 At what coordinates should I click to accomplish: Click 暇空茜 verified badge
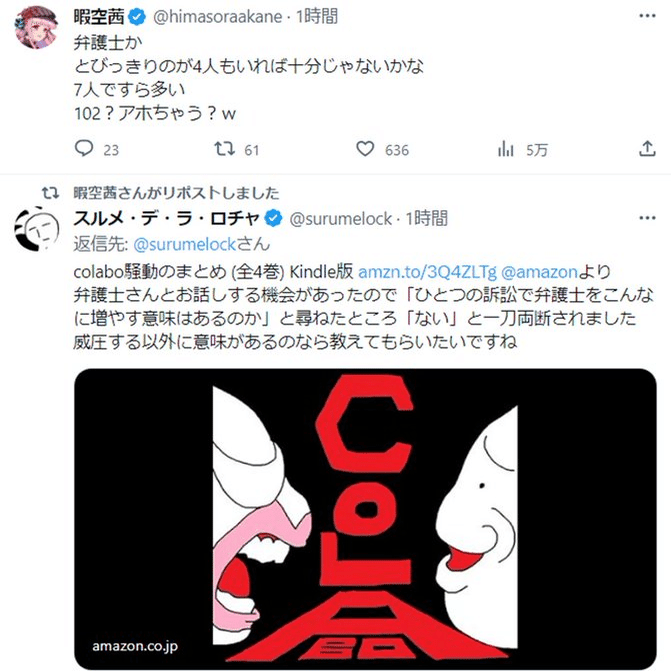(x=137, y=17)
